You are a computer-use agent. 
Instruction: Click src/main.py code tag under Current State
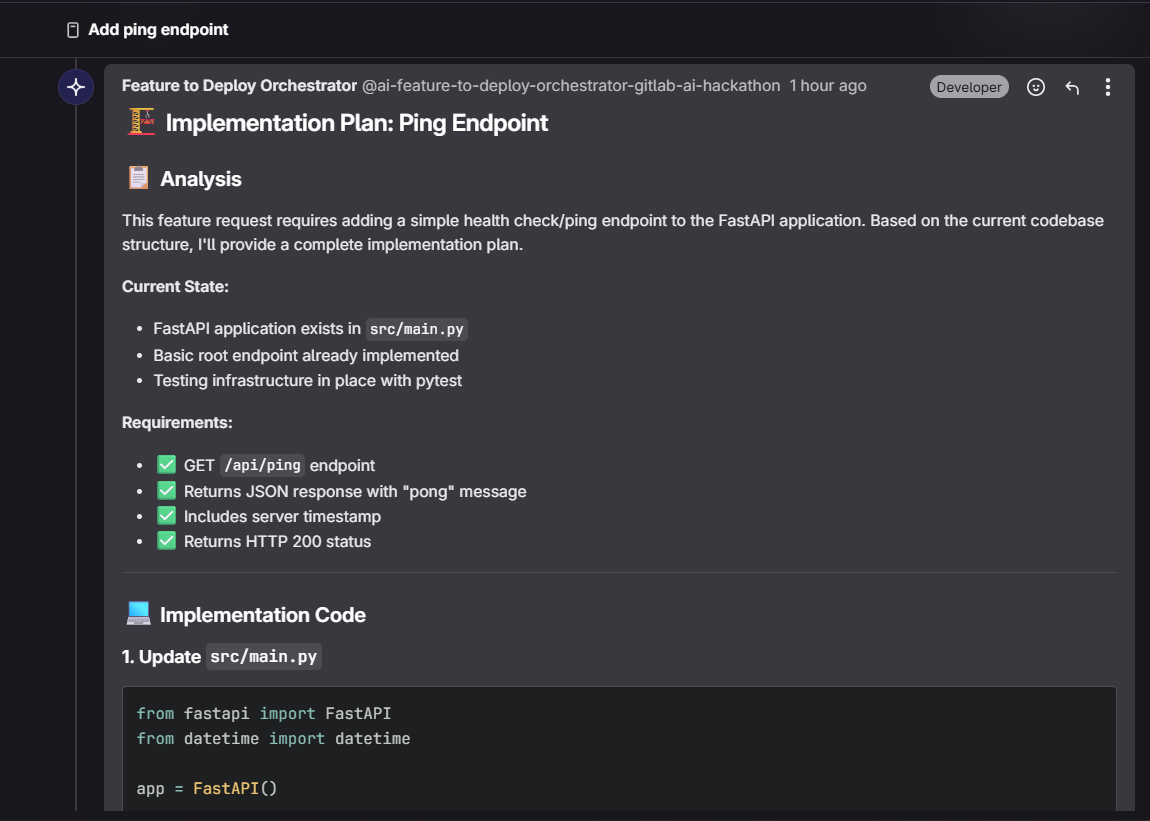tap(417, 329)
